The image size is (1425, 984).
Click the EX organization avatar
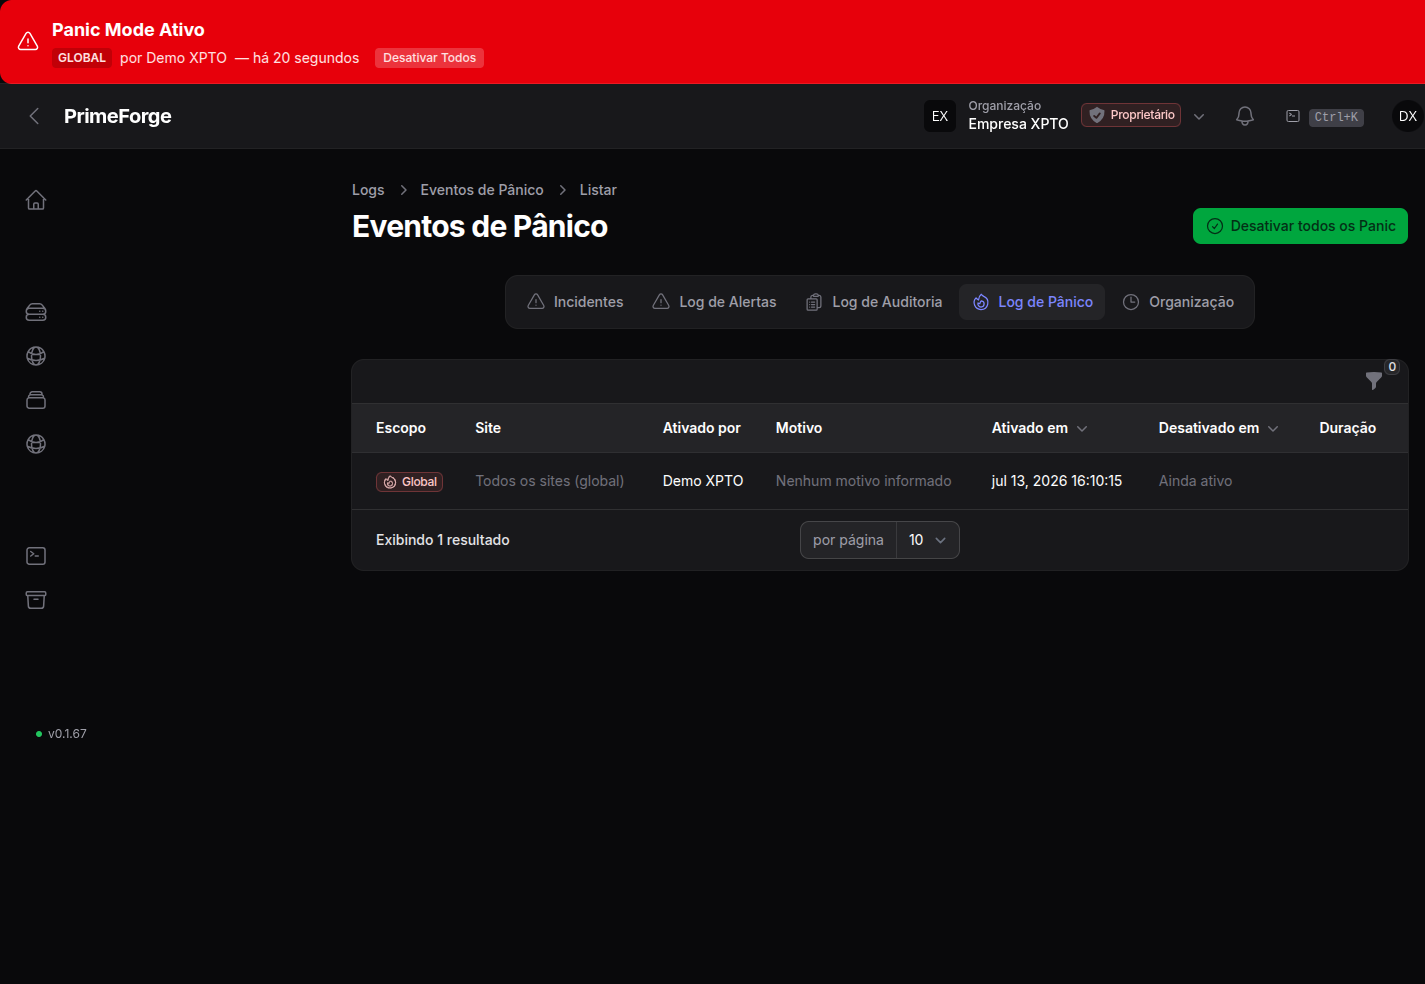point(940,116)
